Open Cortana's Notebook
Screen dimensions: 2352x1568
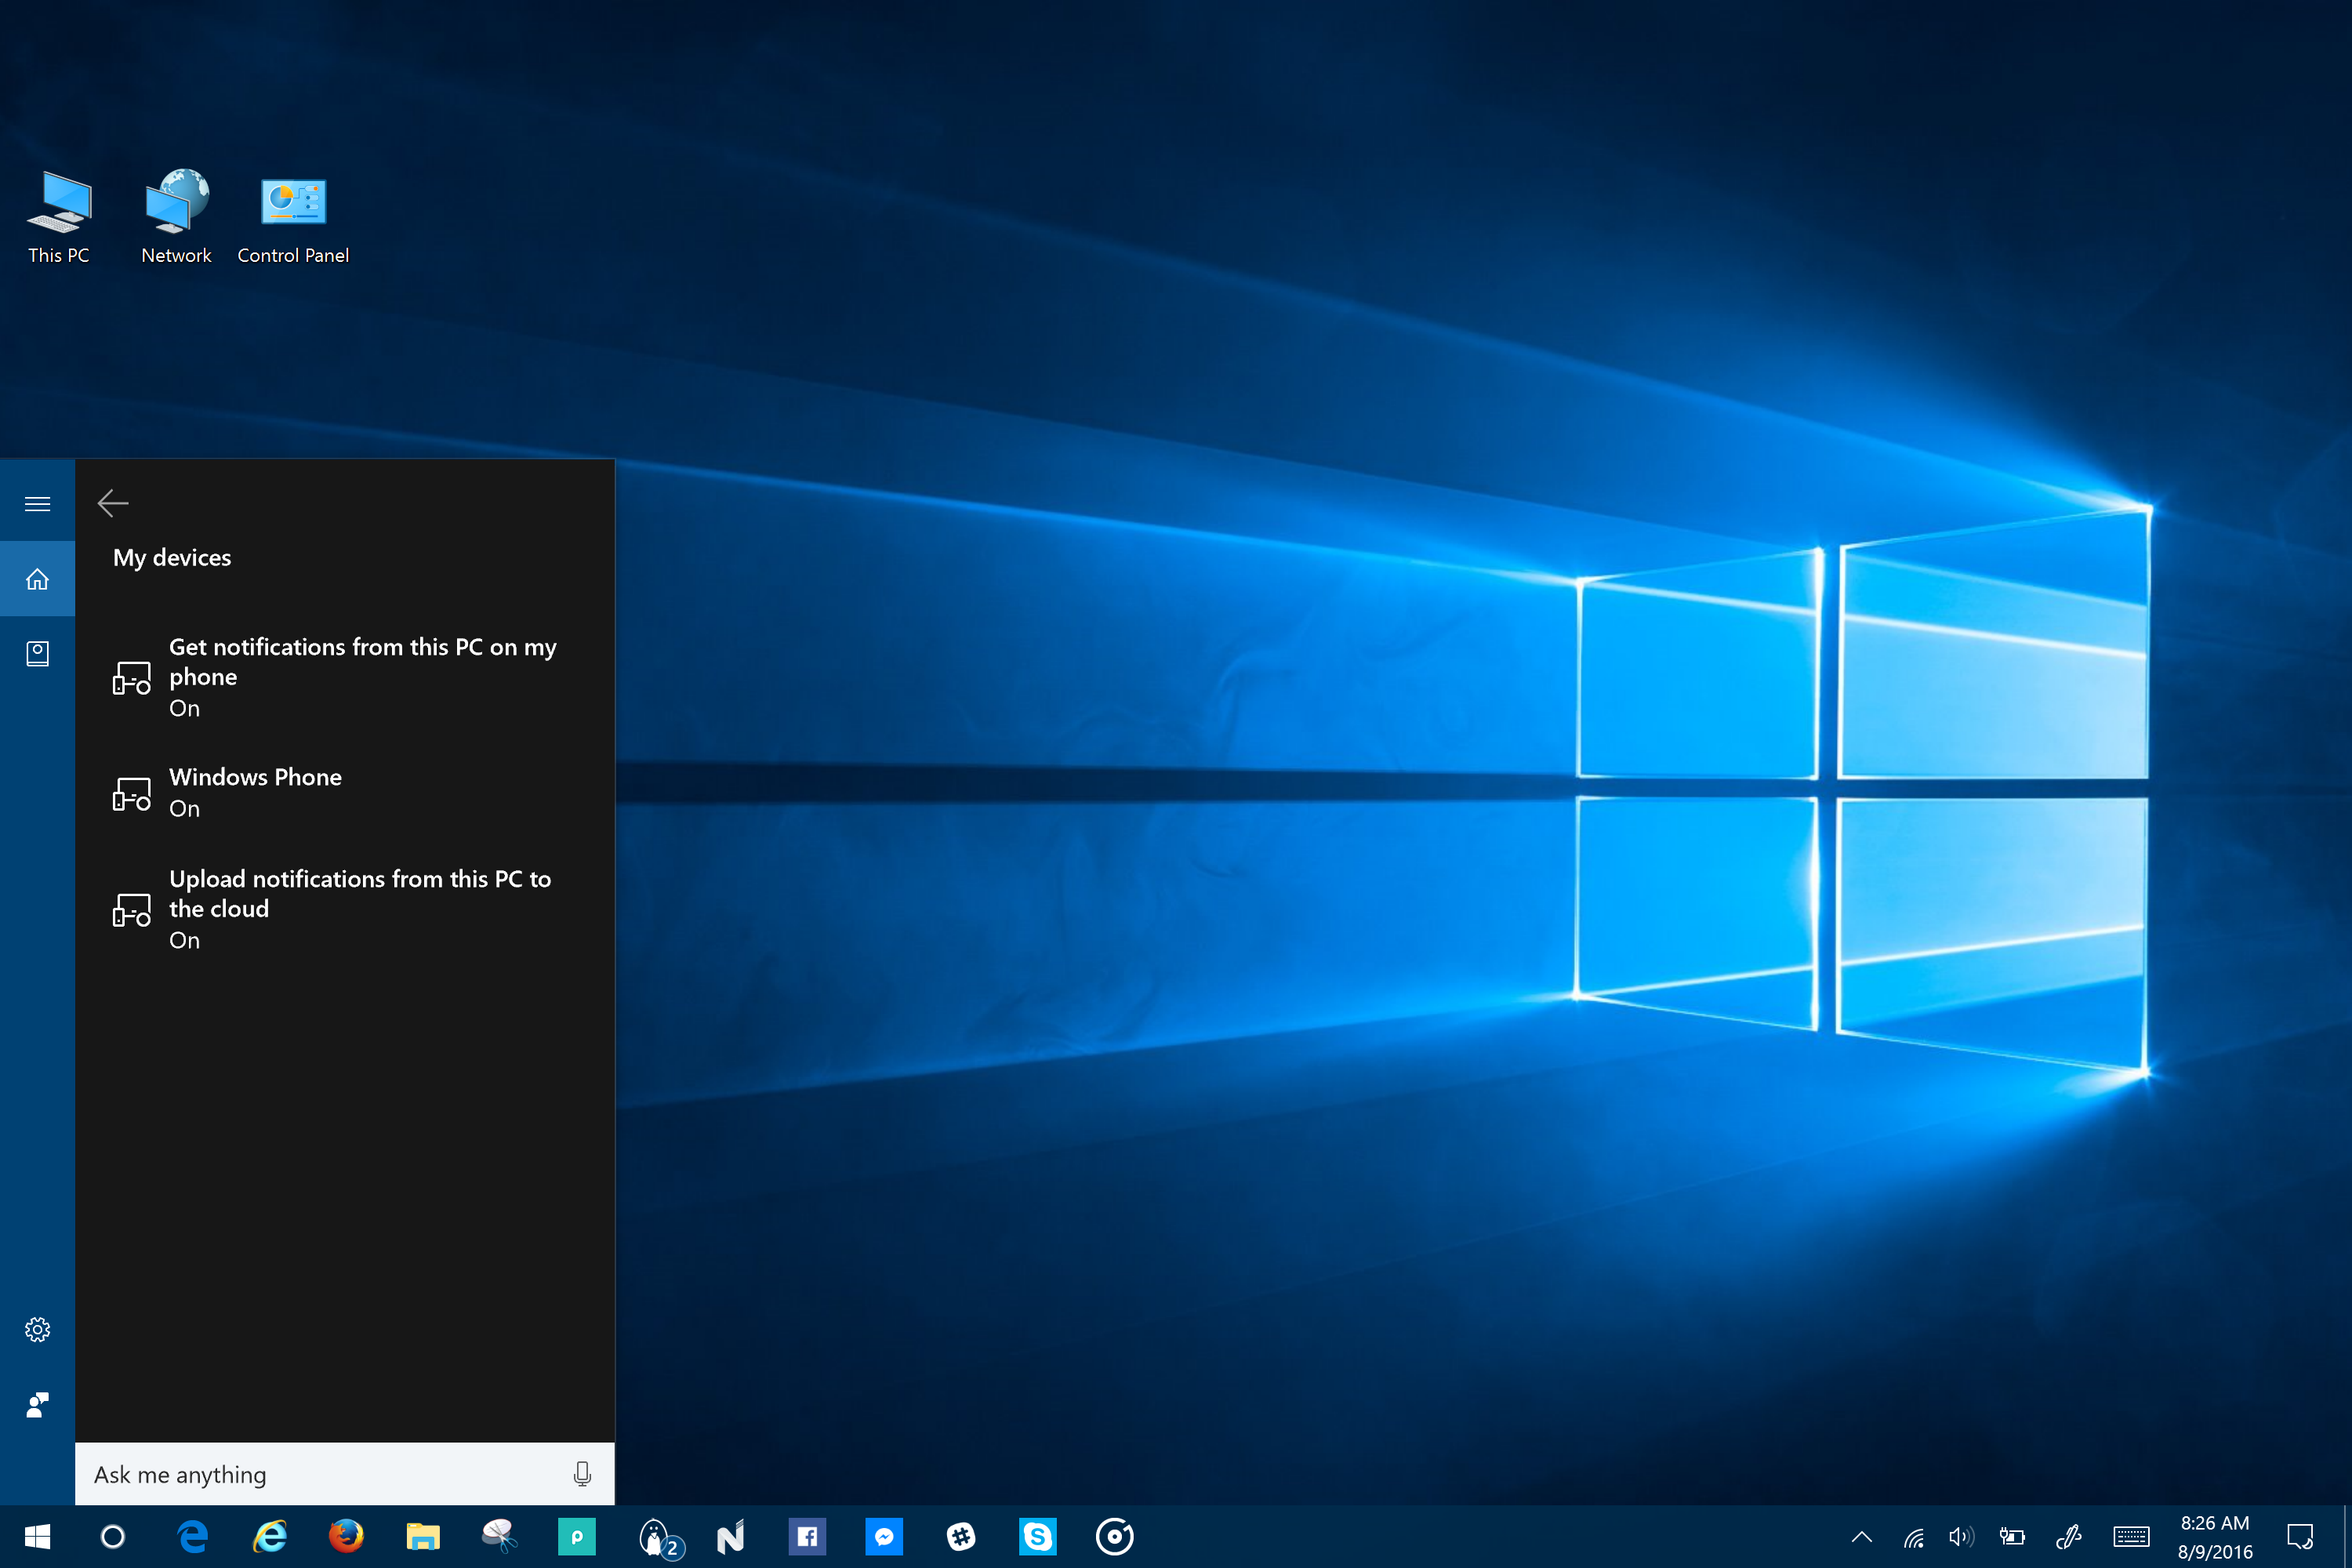37,654
